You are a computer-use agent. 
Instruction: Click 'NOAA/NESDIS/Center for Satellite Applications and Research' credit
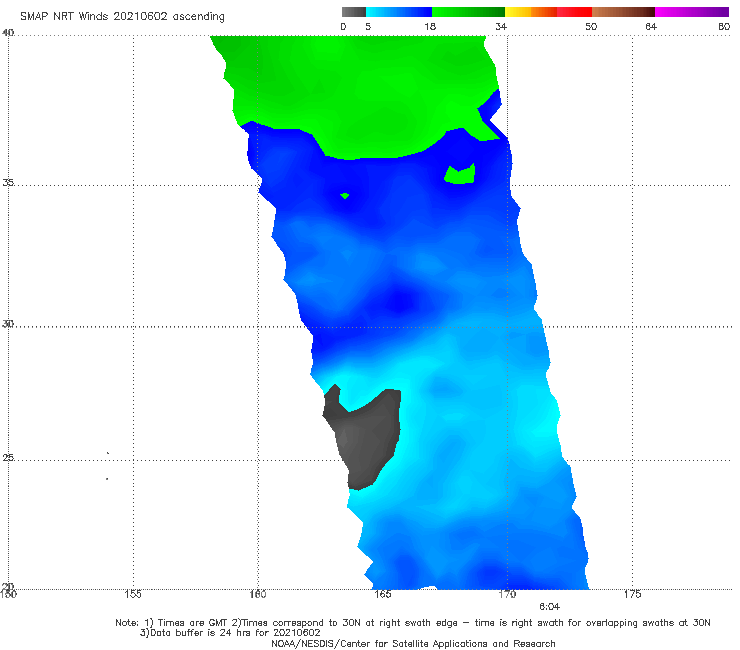(413, 644)
